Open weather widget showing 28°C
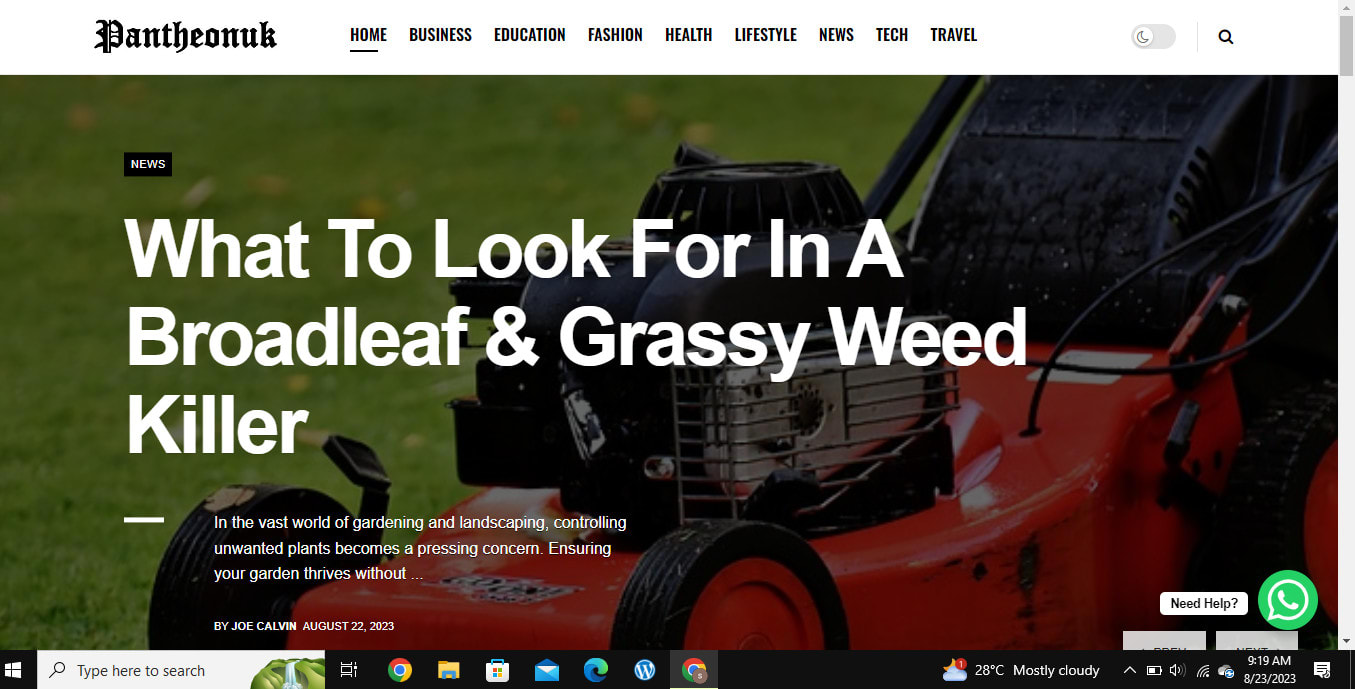 tap(1021, 670)
